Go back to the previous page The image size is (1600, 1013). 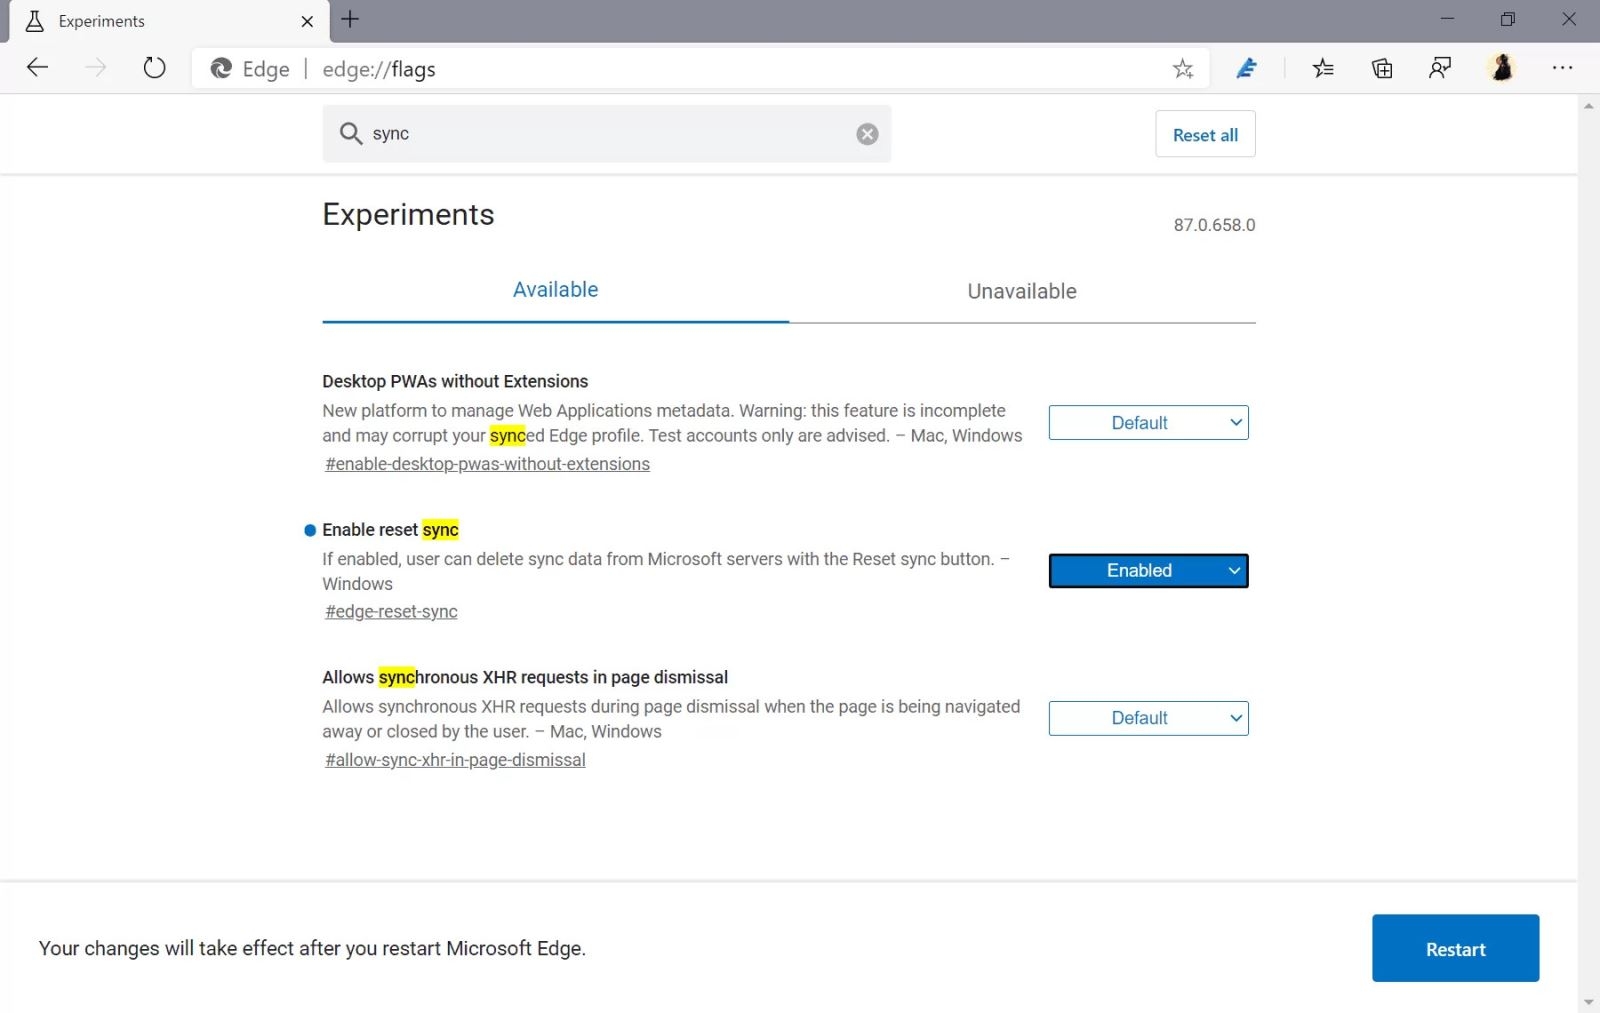pos(37,68)
